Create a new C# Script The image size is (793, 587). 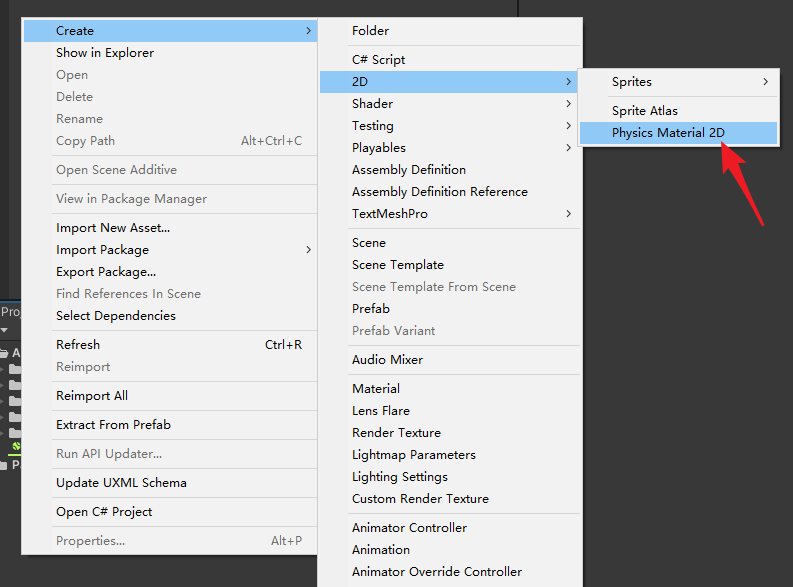pyautogui.click(x=449, y=60)
